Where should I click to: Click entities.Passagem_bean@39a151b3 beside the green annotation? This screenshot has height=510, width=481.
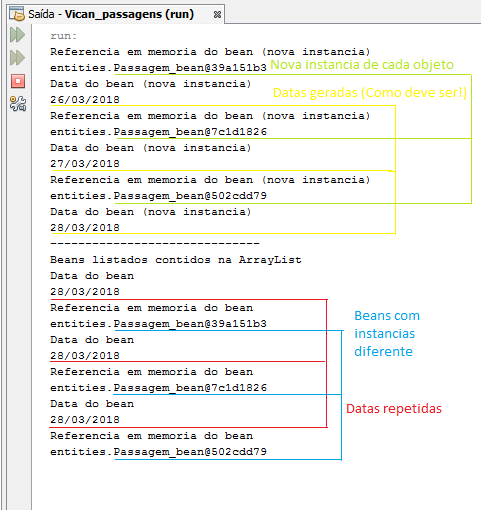158,68
